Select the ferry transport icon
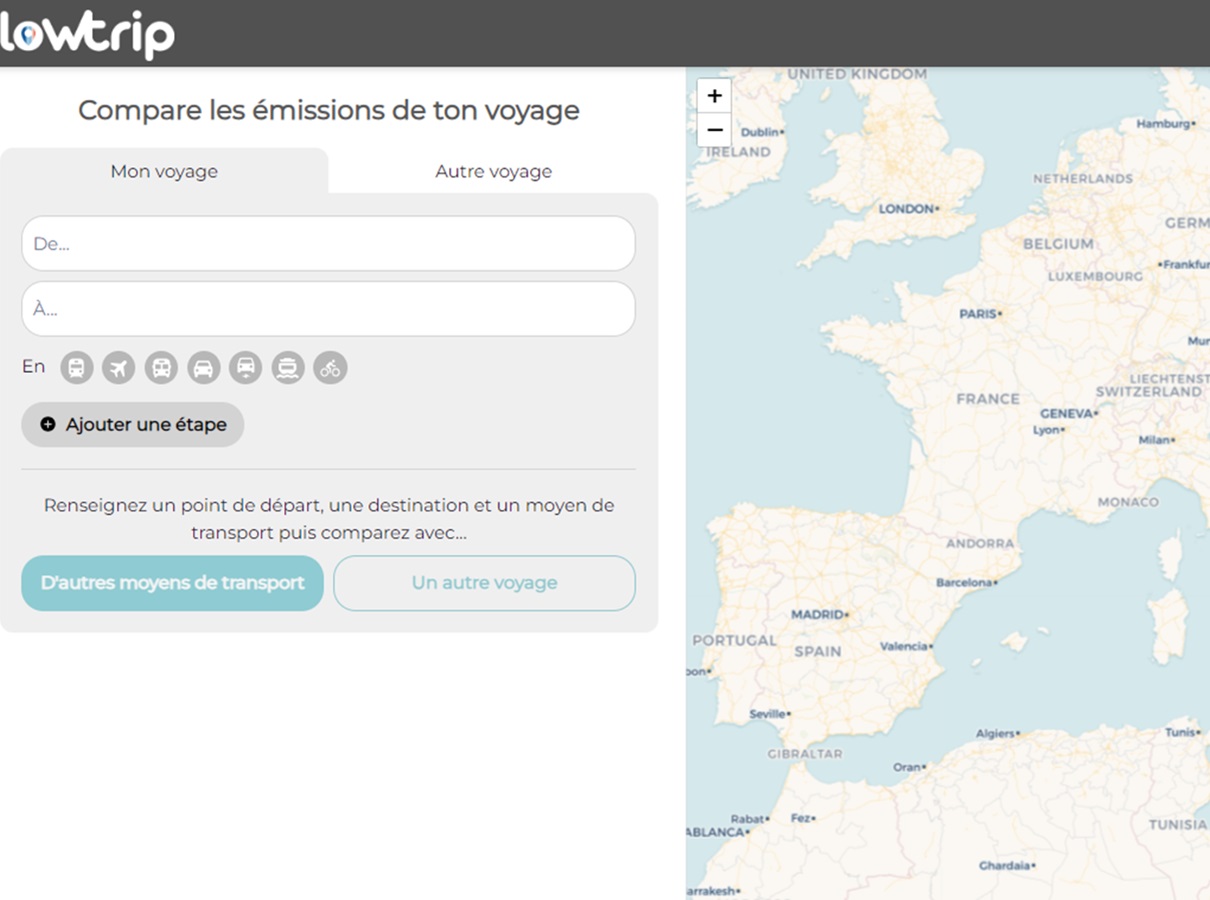This screenshot has width=1210, height=900. [288, 368]
